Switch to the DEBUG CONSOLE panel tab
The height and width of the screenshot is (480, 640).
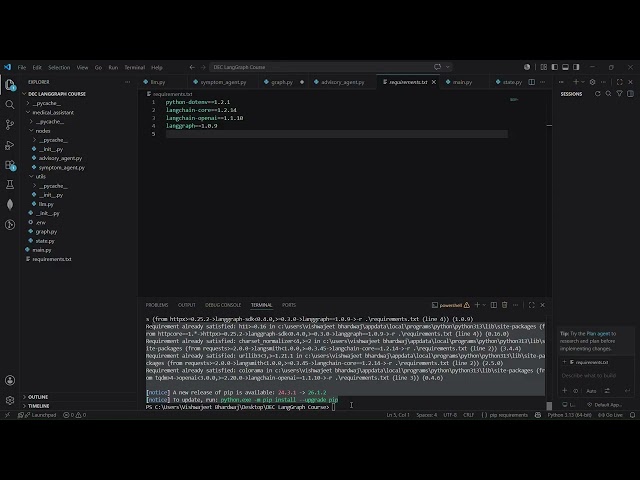pyautogui.click(x=223, y=305)
